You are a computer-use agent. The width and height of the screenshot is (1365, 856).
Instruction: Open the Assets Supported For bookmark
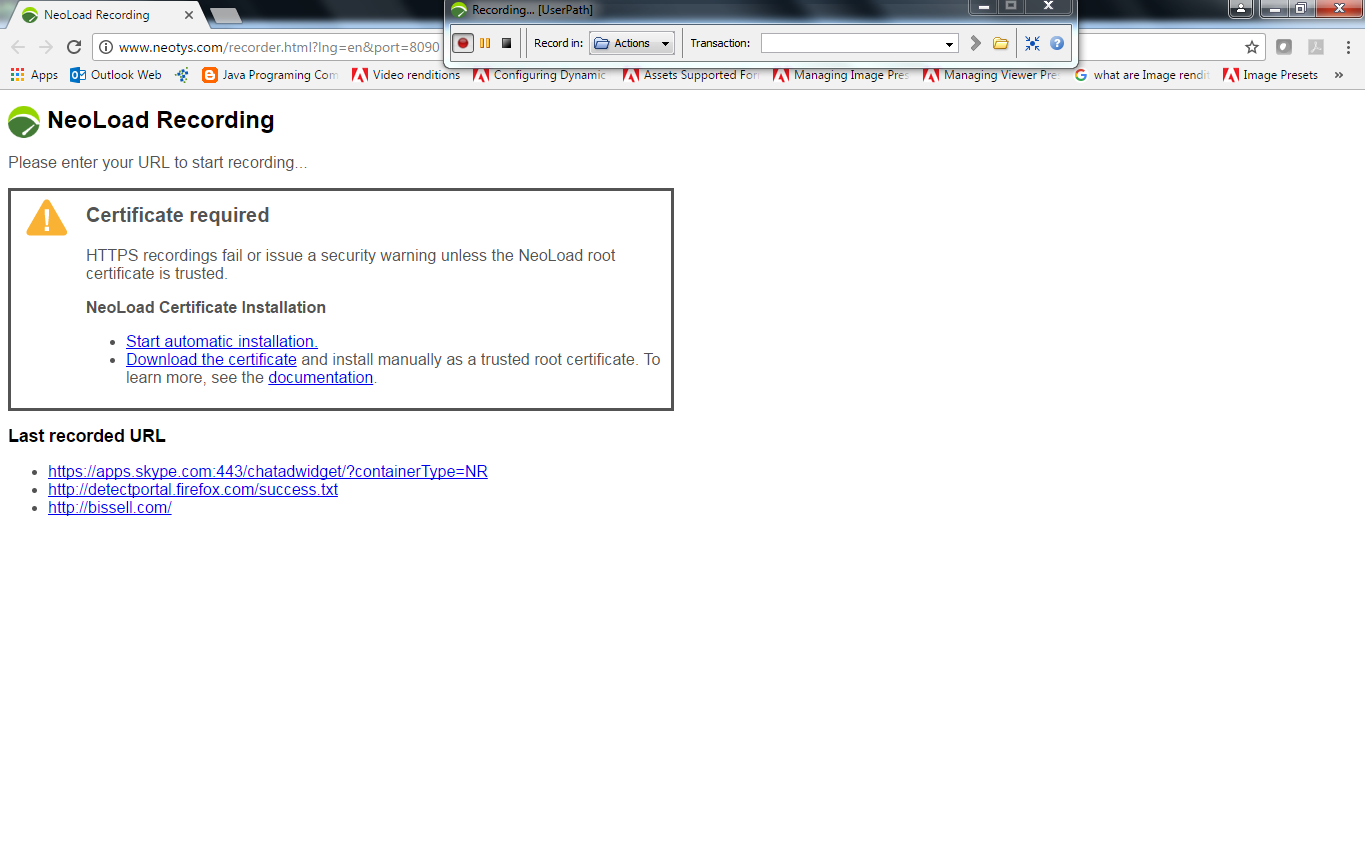pyautogui.click(x=691, y=75)
